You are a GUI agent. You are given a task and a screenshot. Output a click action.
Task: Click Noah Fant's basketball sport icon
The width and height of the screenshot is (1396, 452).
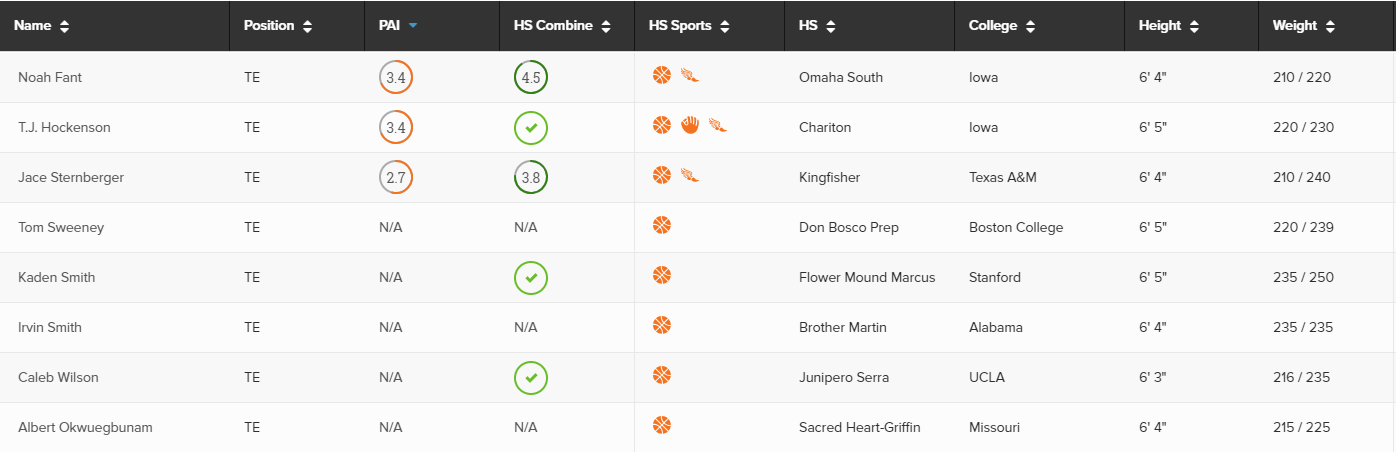point(662,75)
